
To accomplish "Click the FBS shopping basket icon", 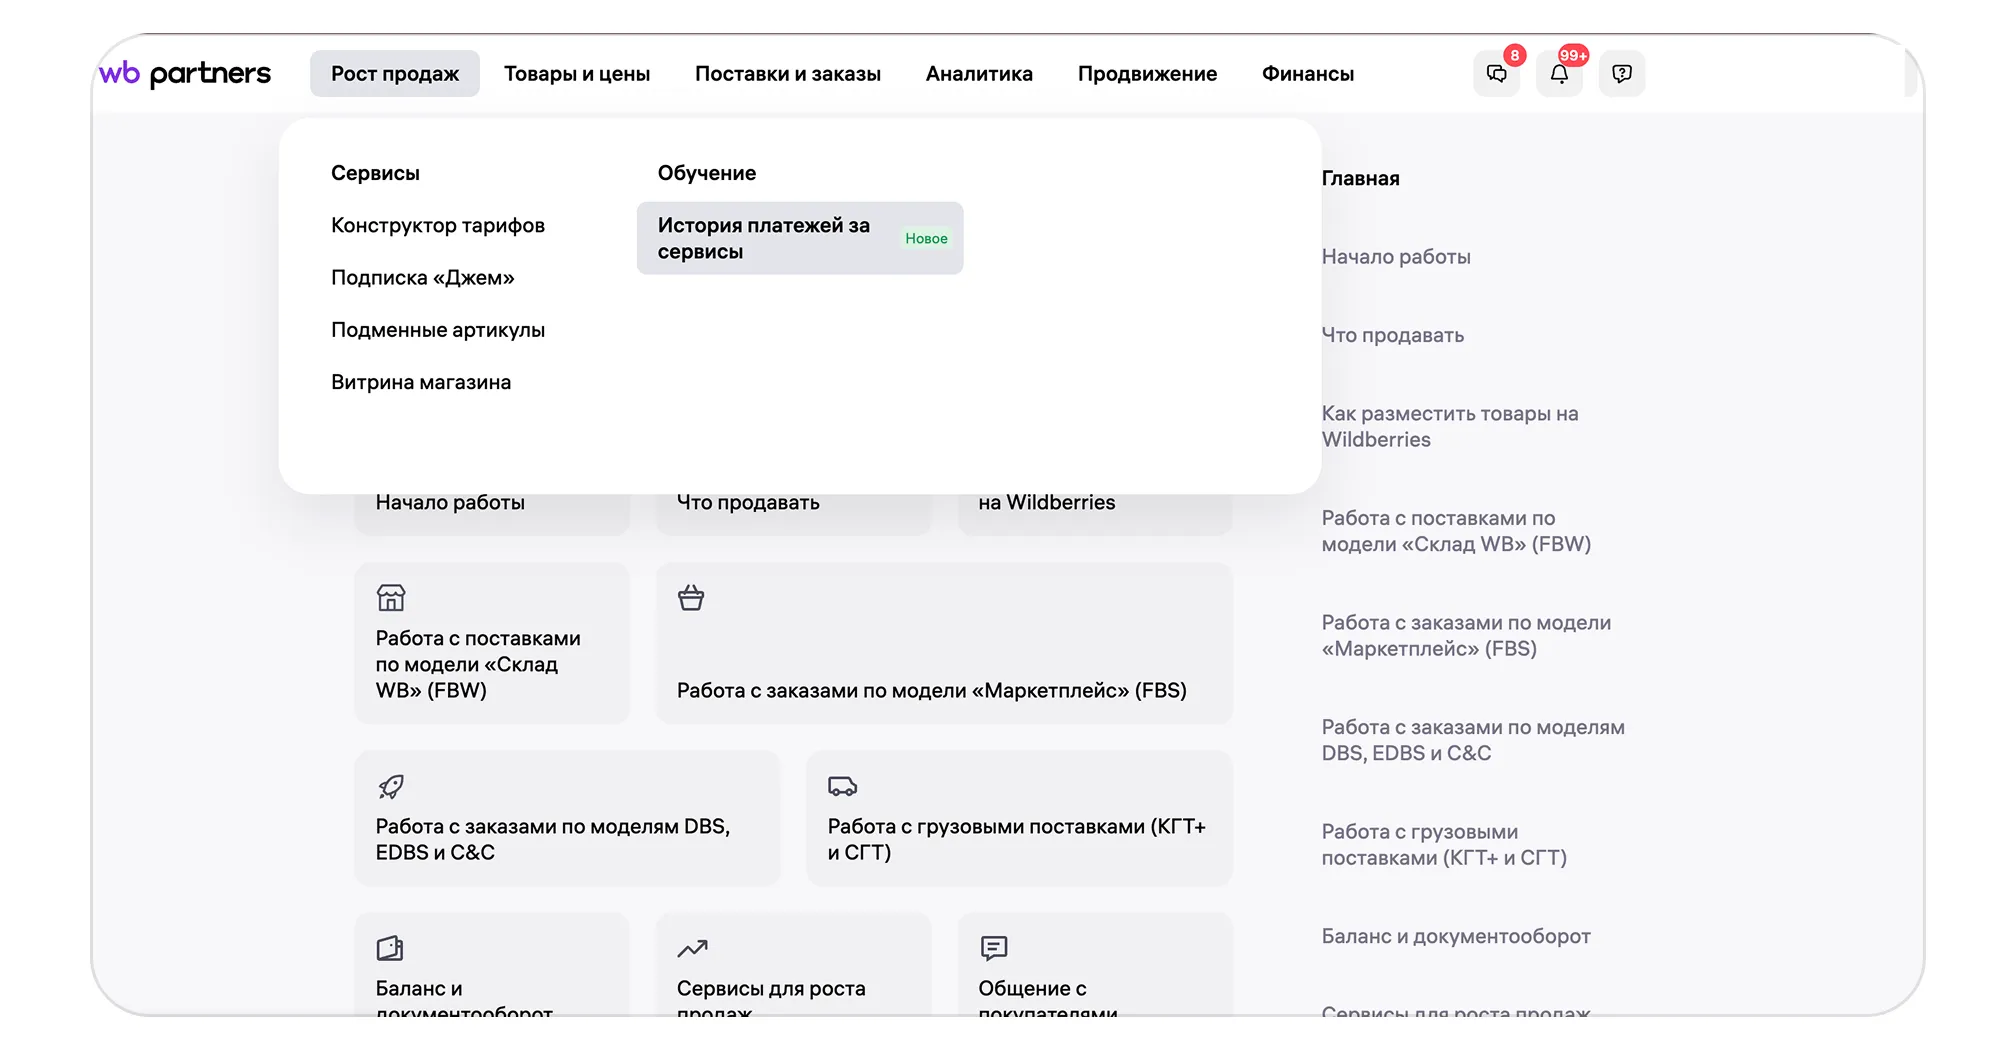I will pyautogui.click(x=691, y=598).
